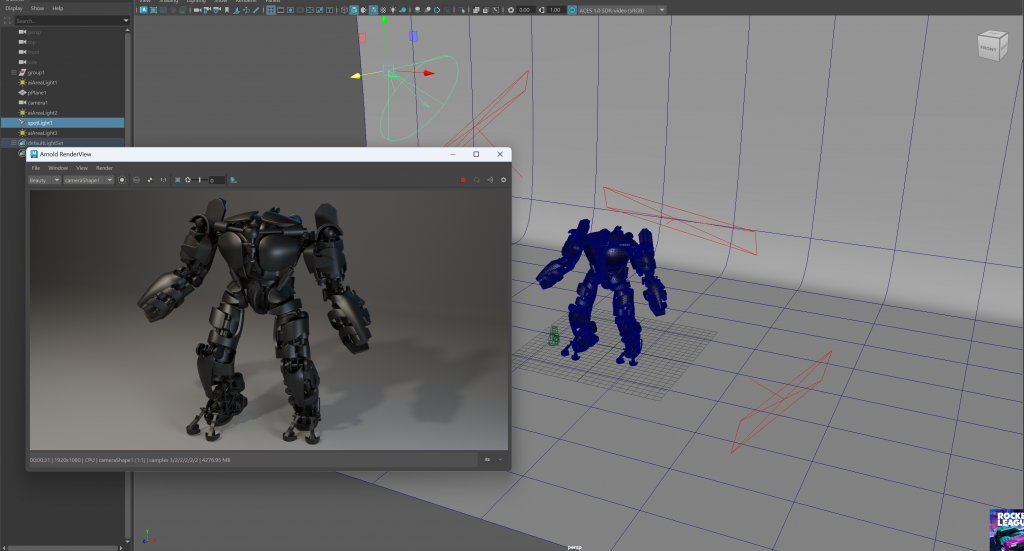Open the Outliner Display menu
1024x551 pixels.
[x=14, y=8]
